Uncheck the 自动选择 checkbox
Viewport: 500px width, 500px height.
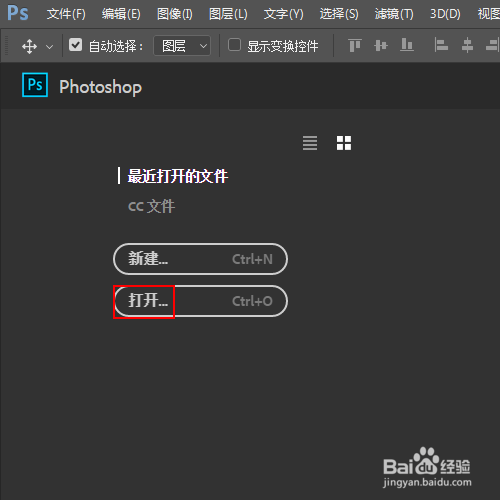(75, 45)
